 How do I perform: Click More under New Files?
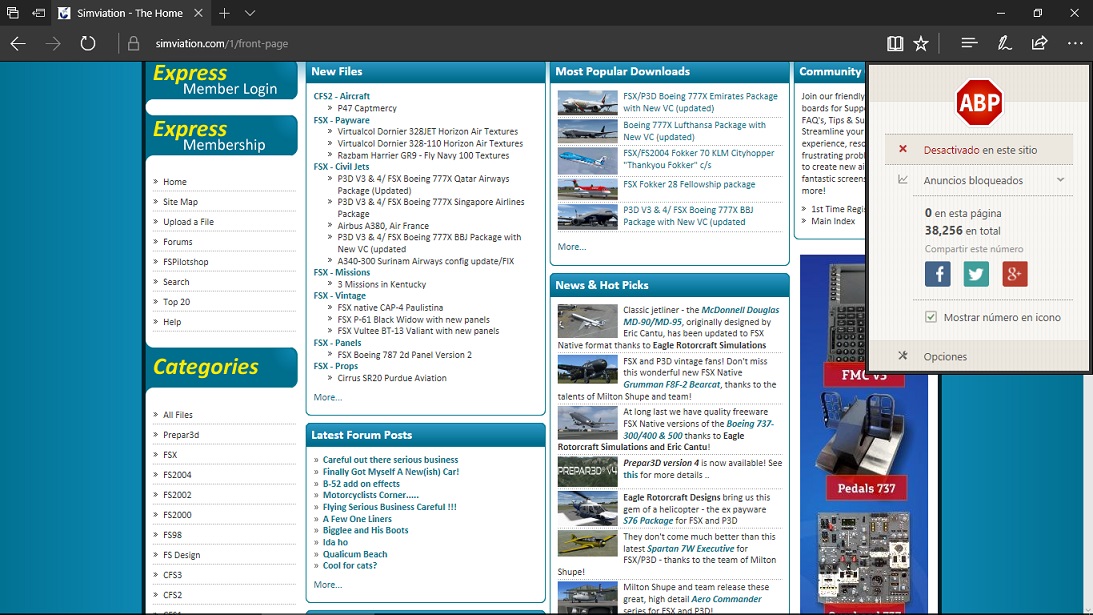pos(328,397)
